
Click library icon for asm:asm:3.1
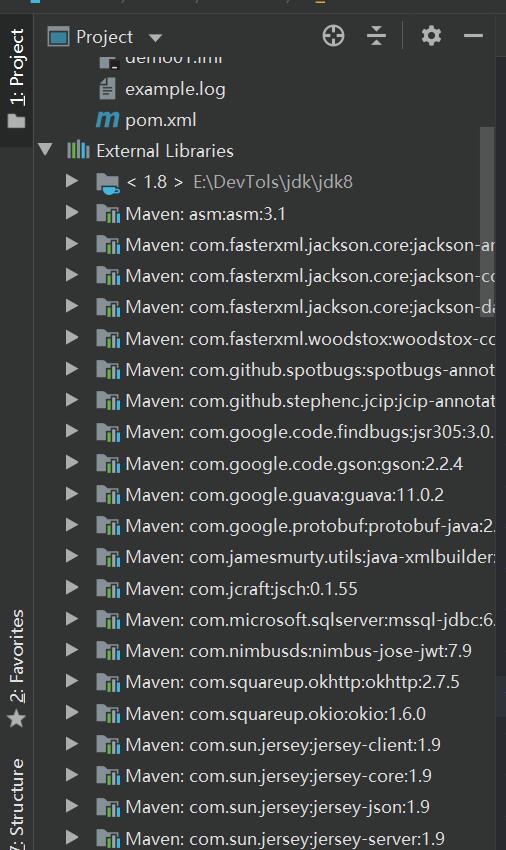click(x=108, y=214)
